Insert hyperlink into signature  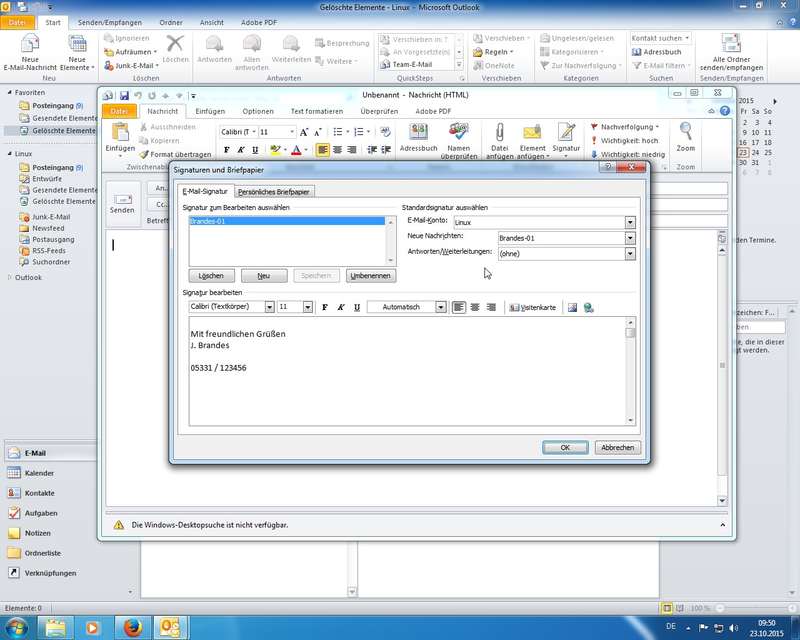point(588,307)
